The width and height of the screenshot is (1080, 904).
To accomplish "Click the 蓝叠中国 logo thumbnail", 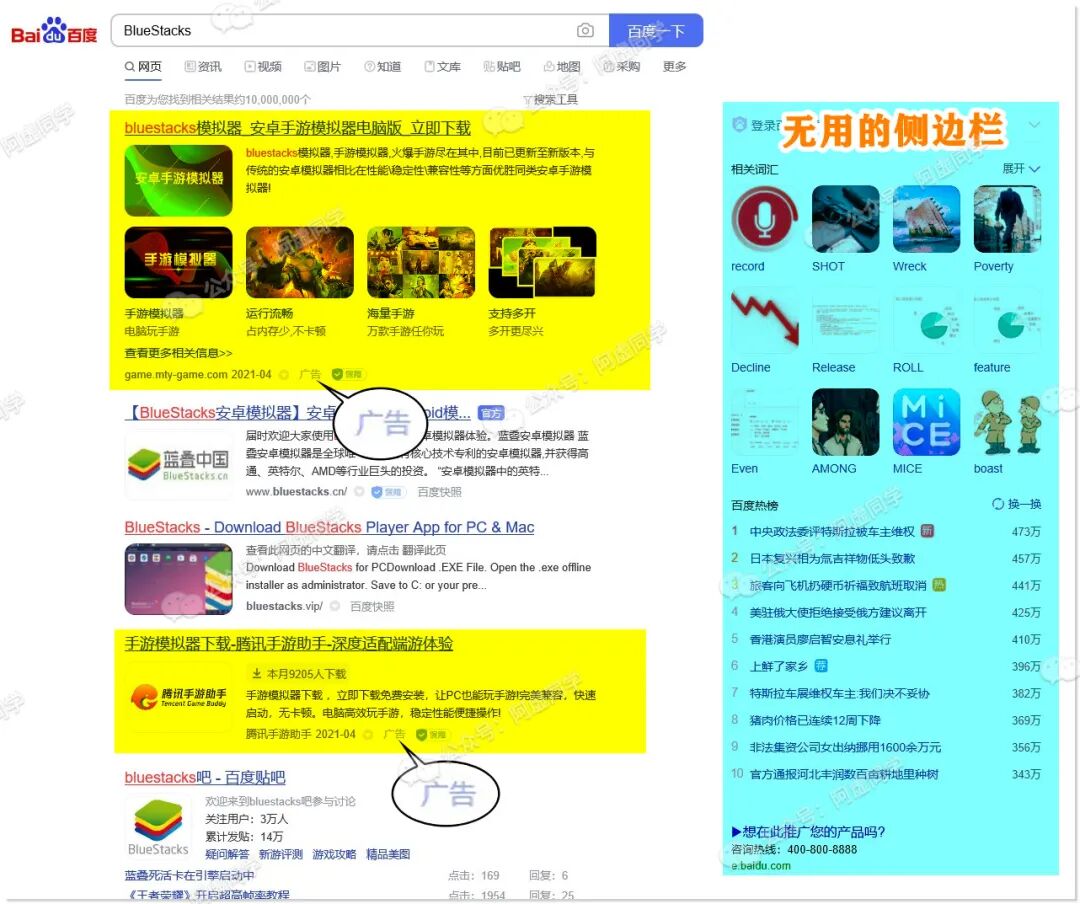I will point(178,465).
